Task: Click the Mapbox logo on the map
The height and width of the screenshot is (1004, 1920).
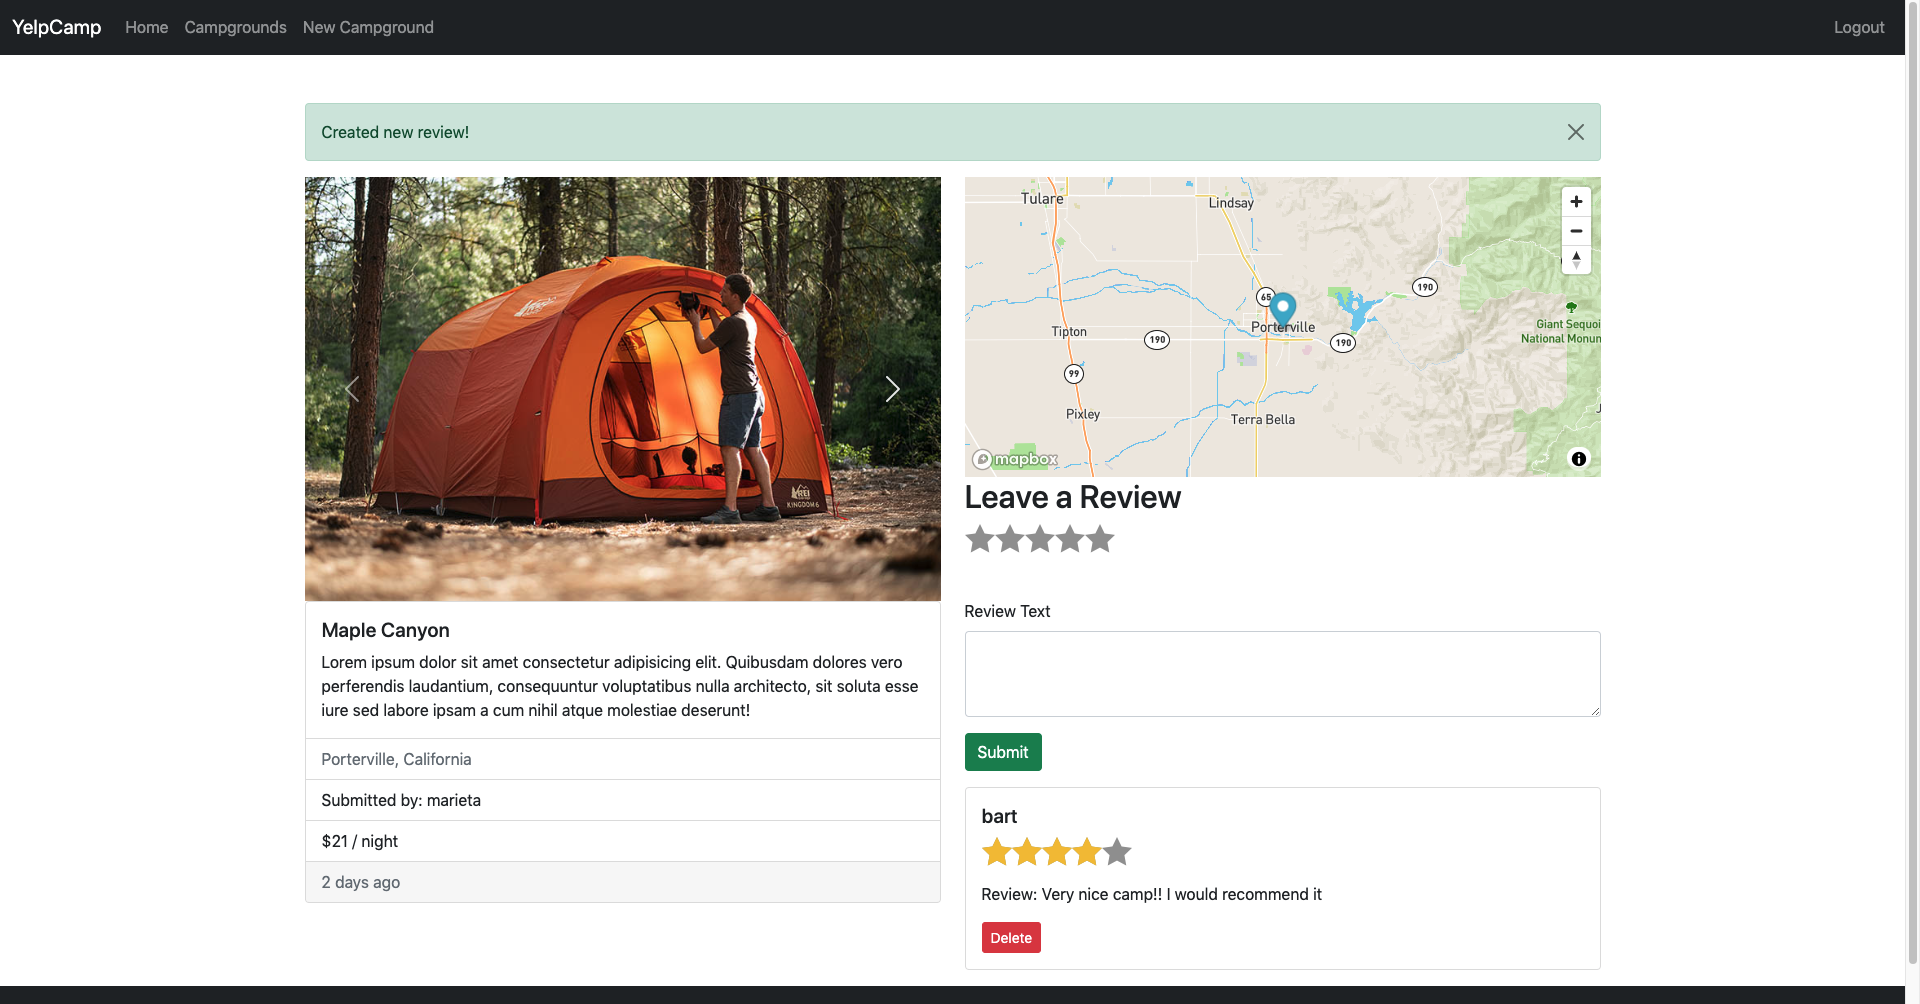Action: click(x=1012, y=458)
